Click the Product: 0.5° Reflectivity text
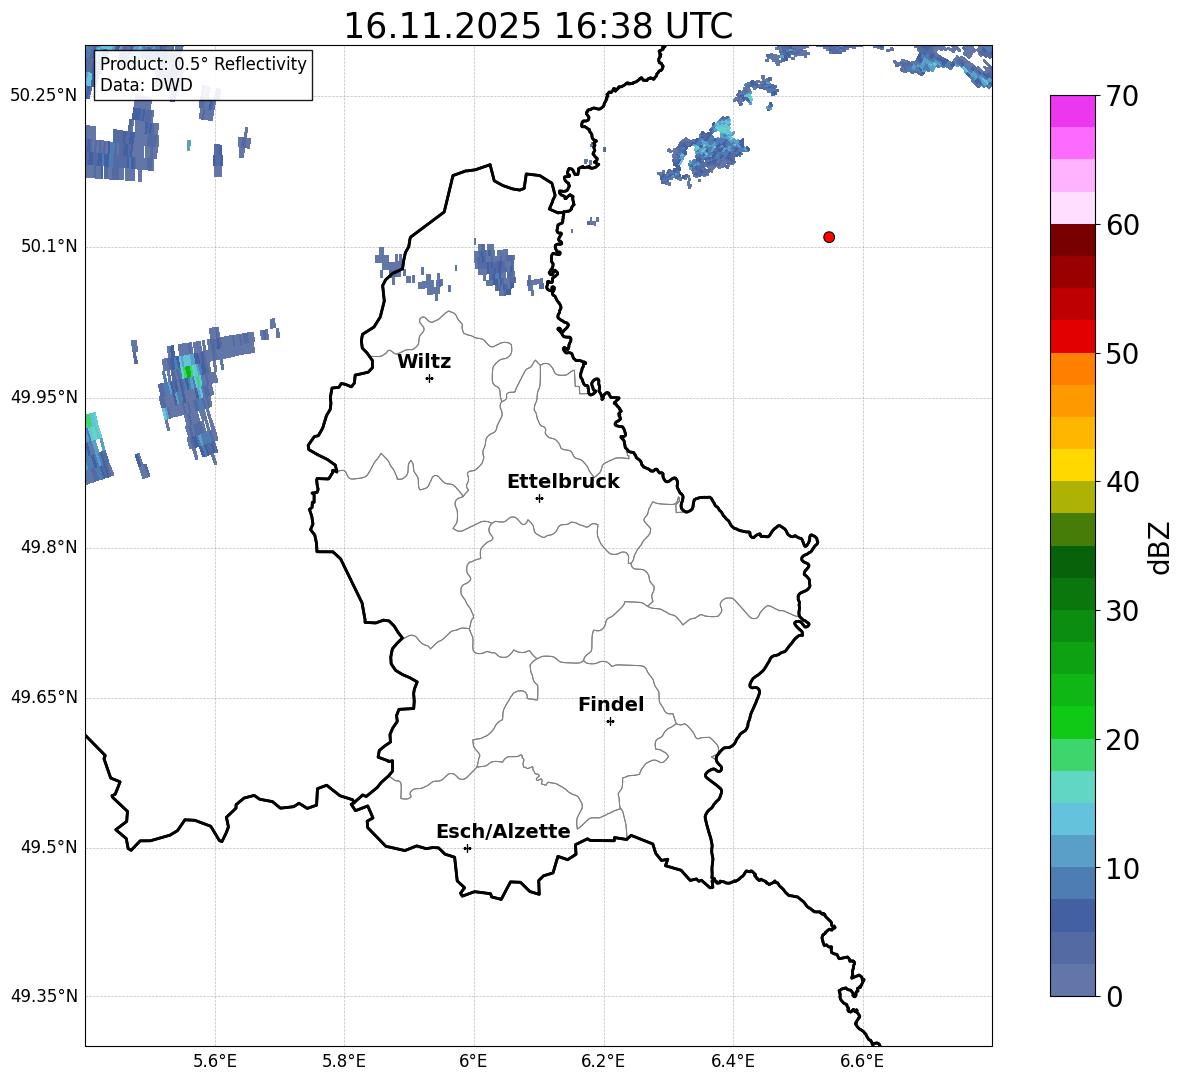The width and height of the screenshot is (1184, 1081). (203, 63)
